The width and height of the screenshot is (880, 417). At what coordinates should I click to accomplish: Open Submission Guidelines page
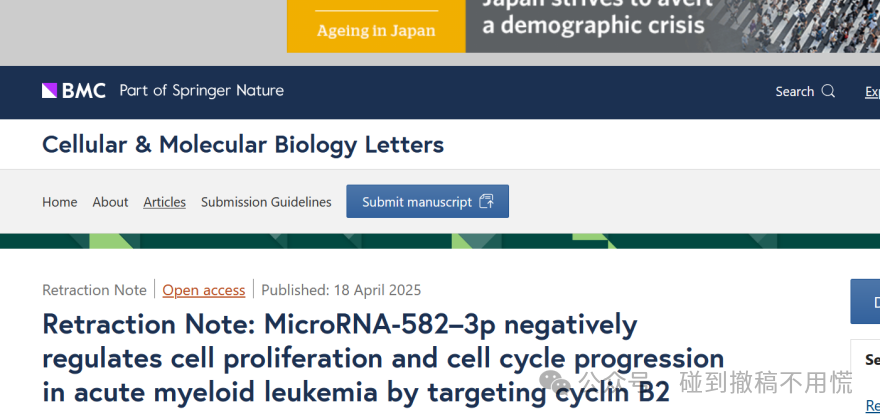(x=266, y=202)
